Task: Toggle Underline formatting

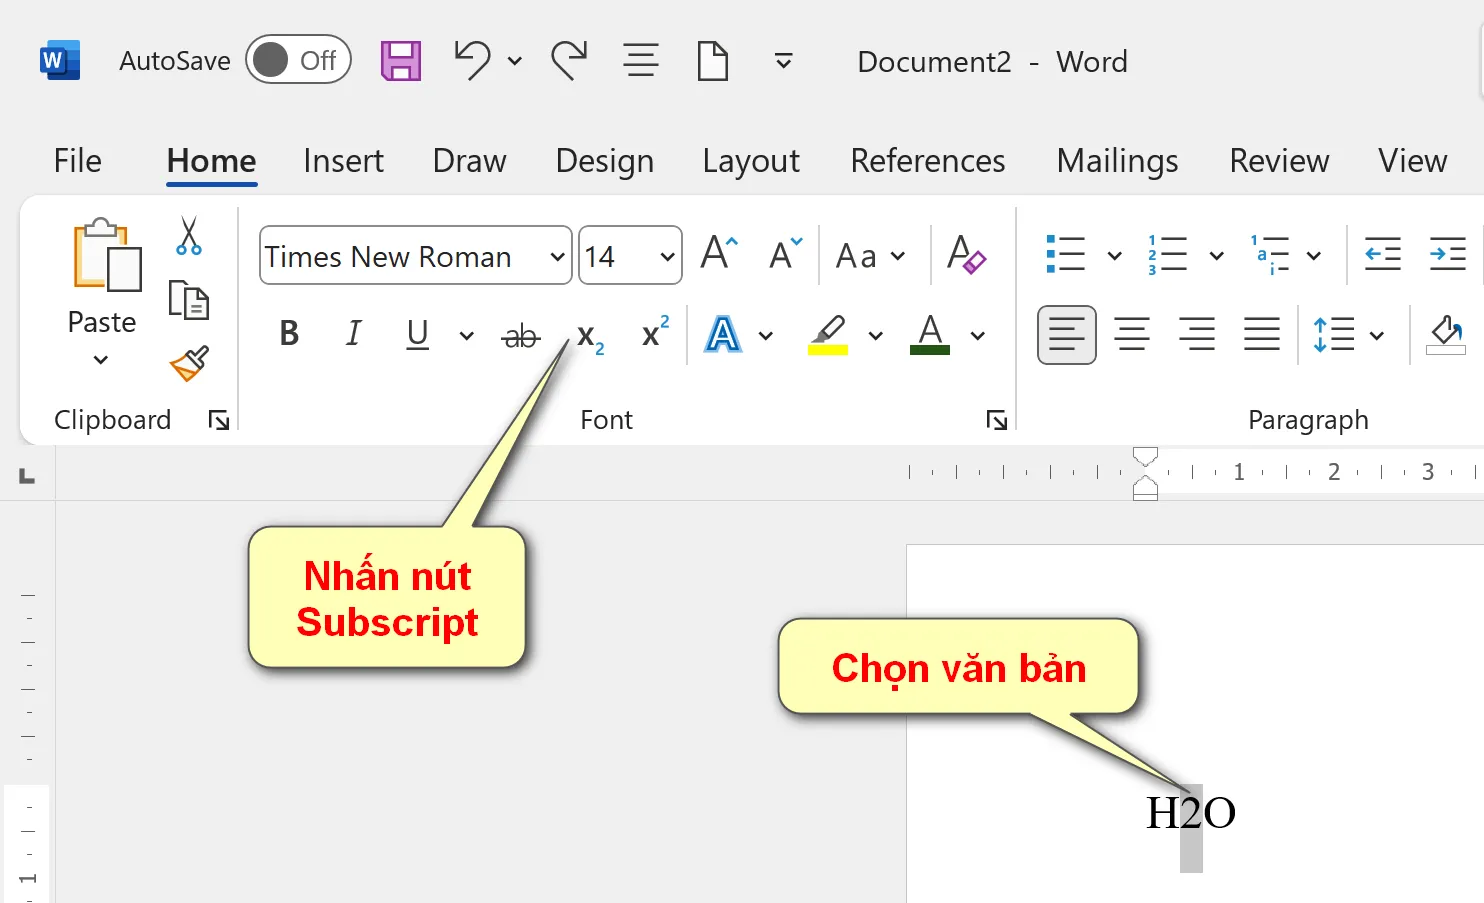Action: 416,335
